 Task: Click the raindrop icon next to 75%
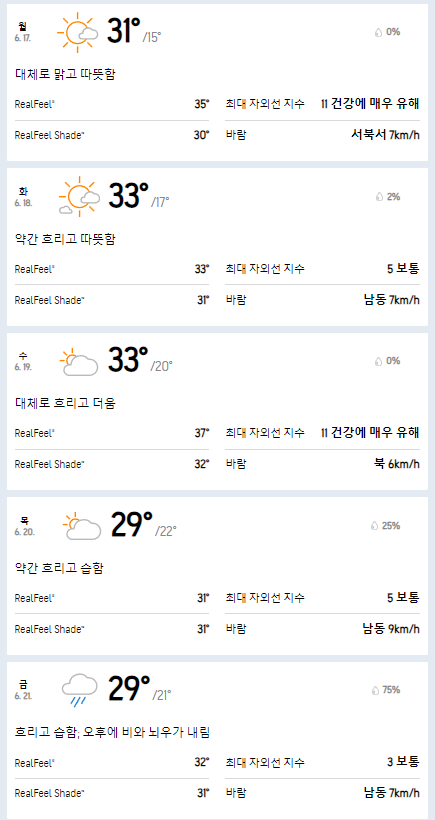point(376,690)
